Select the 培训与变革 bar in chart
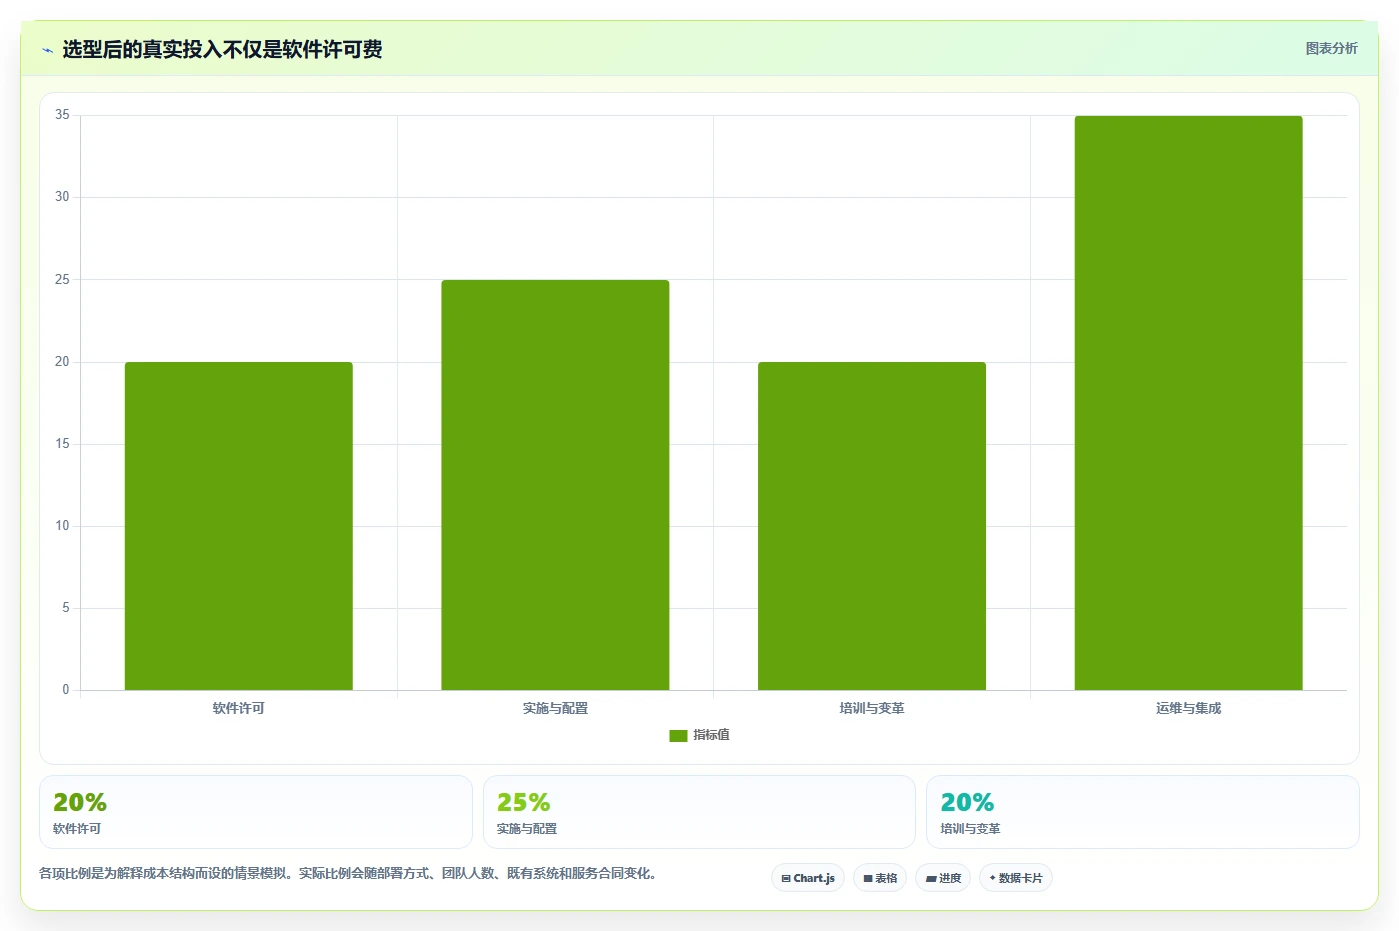This screenshot has width=1399, height=931. [x=872, y=526]
